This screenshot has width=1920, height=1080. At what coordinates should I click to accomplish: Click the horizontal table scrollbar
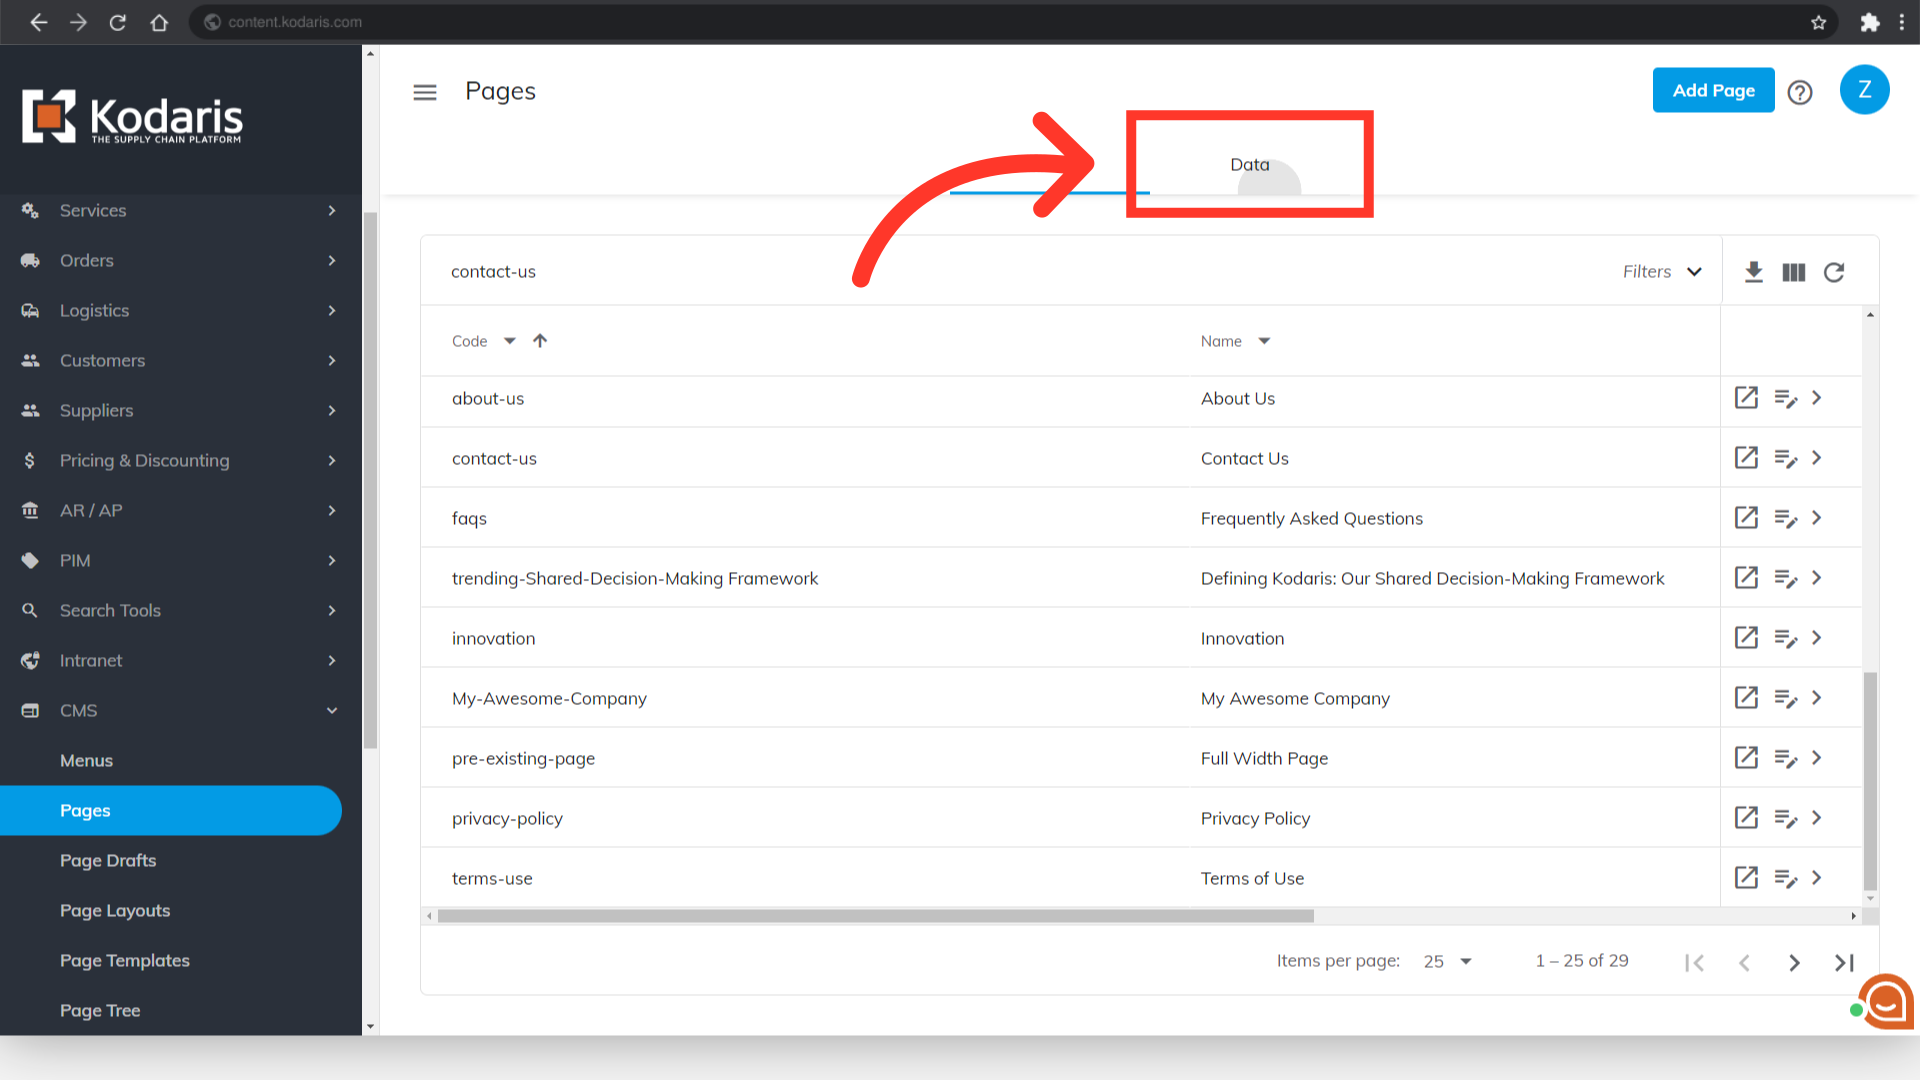point(875,916)
